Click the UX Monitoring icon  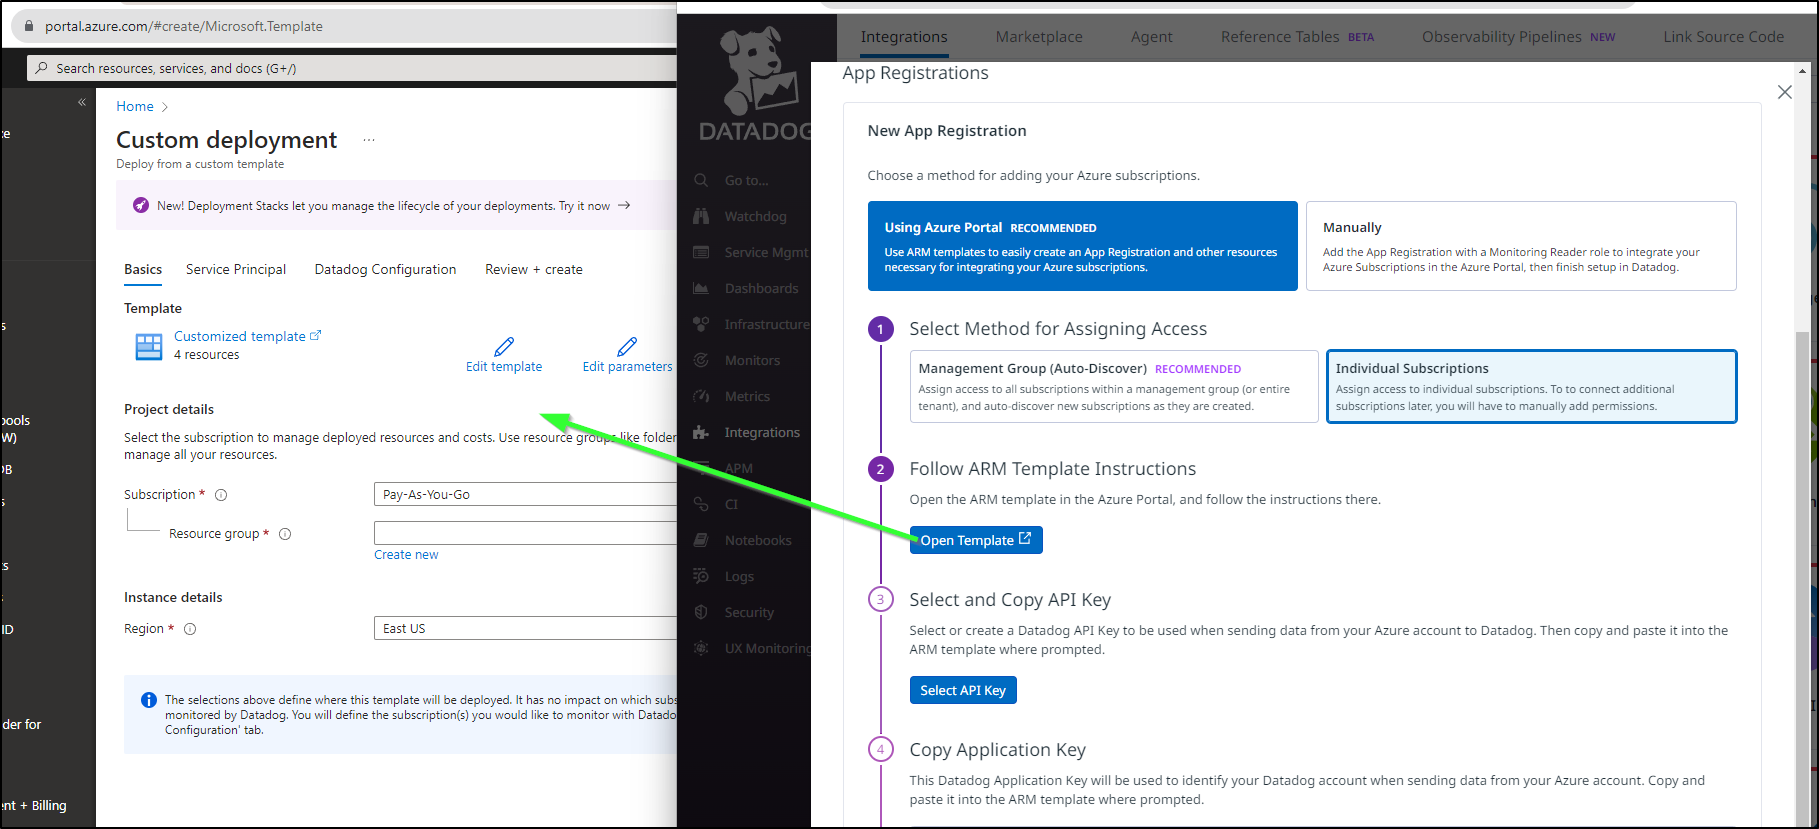coord(701,649)
